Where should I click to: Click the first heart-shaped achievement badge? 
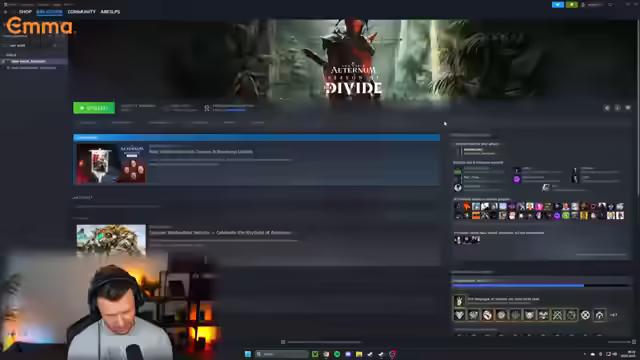click(x=460, y=315)
